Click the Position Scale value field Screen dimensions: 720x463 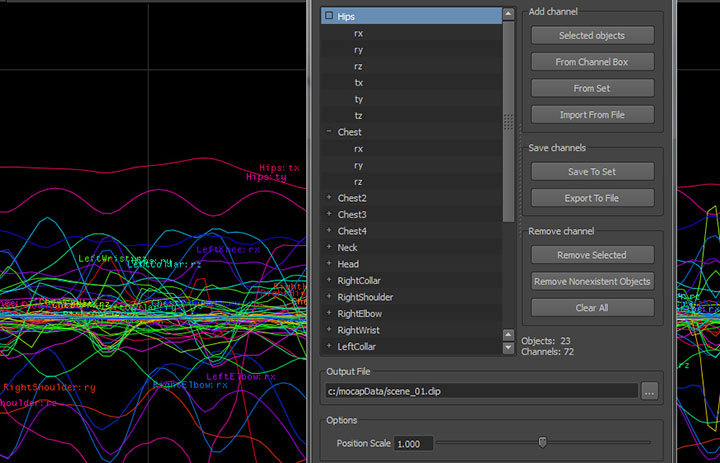click(413, 444)
